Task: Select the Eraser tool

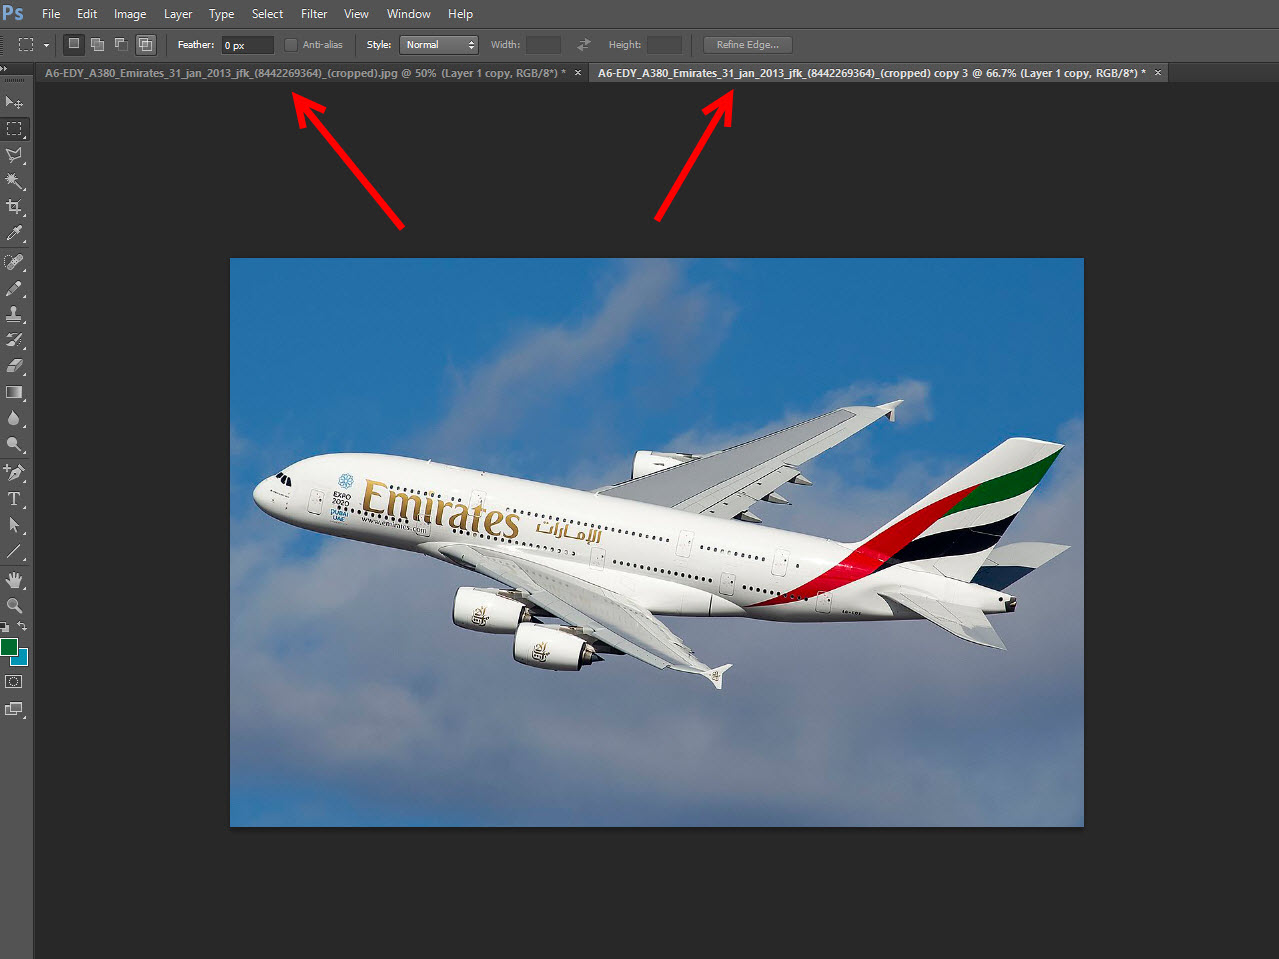Action: pos(14,366)
